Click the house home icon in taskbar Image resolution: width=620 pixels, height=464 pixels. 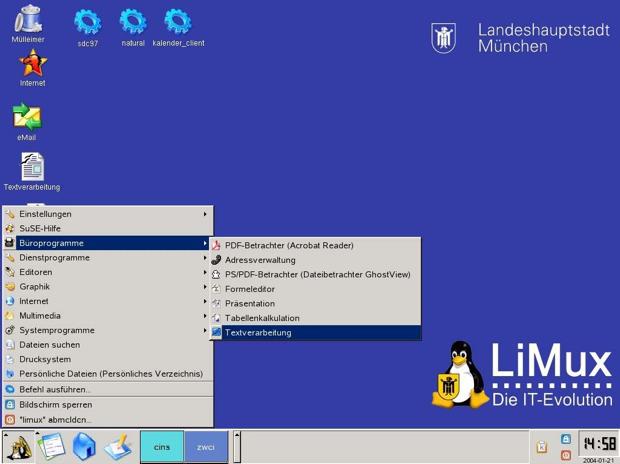(x=84, y=446)
